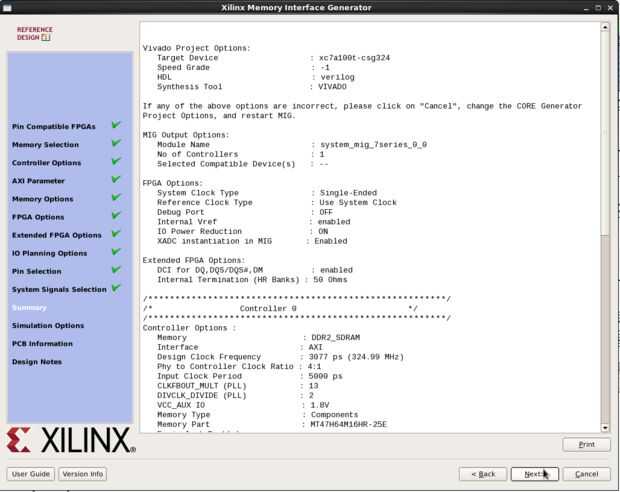
Task: Select PCB Information step
Action: [42, 344]
